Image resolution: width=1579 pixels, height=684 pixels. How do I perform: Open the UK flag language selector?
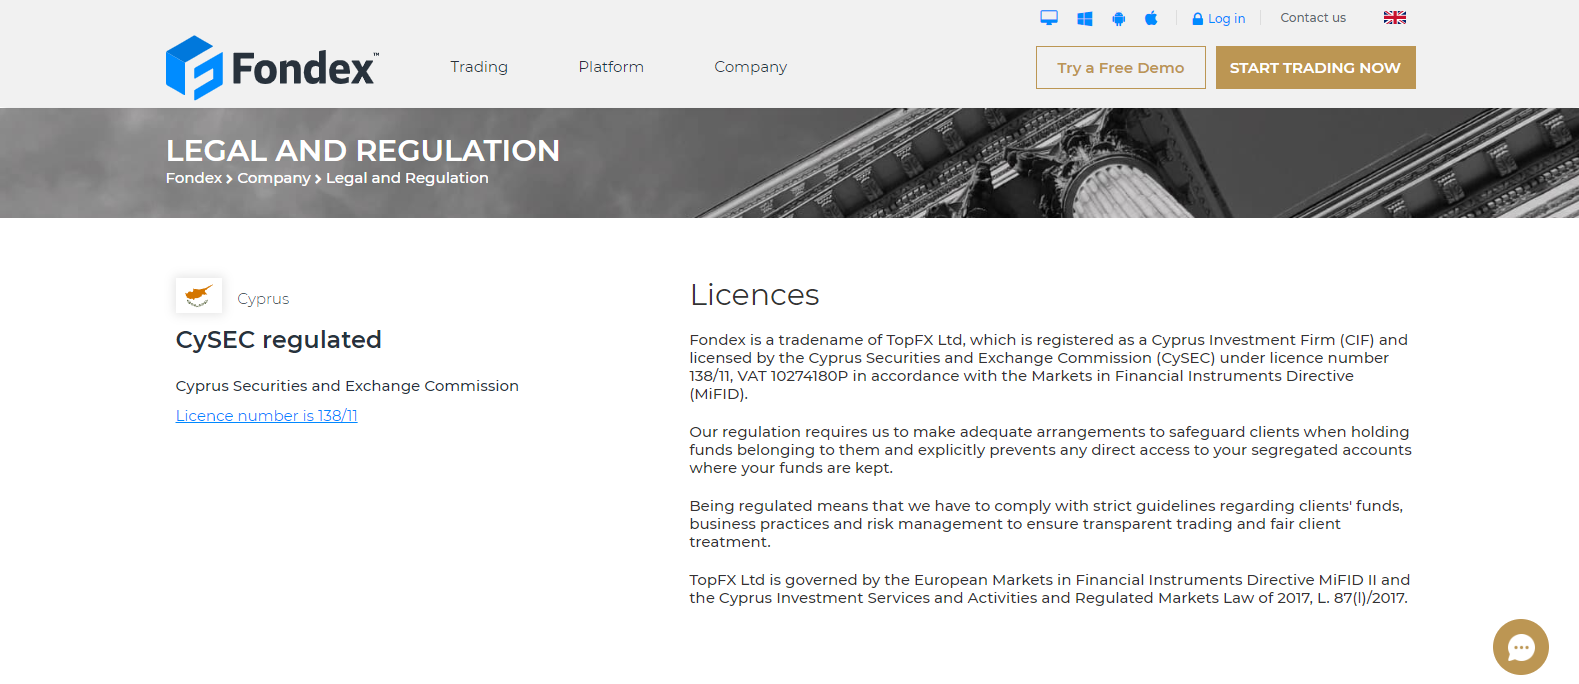(1395, 18)
